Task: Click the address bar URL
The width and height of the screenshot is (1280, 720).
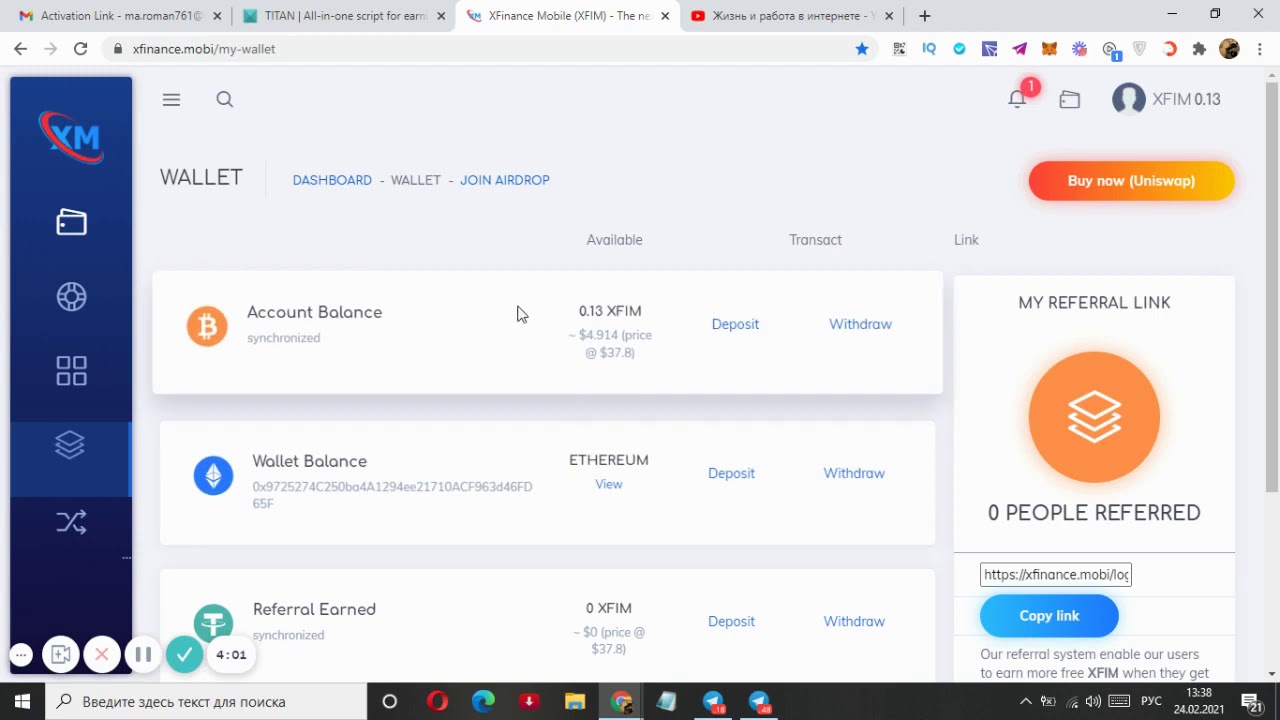Action: [x=204, y=49]
